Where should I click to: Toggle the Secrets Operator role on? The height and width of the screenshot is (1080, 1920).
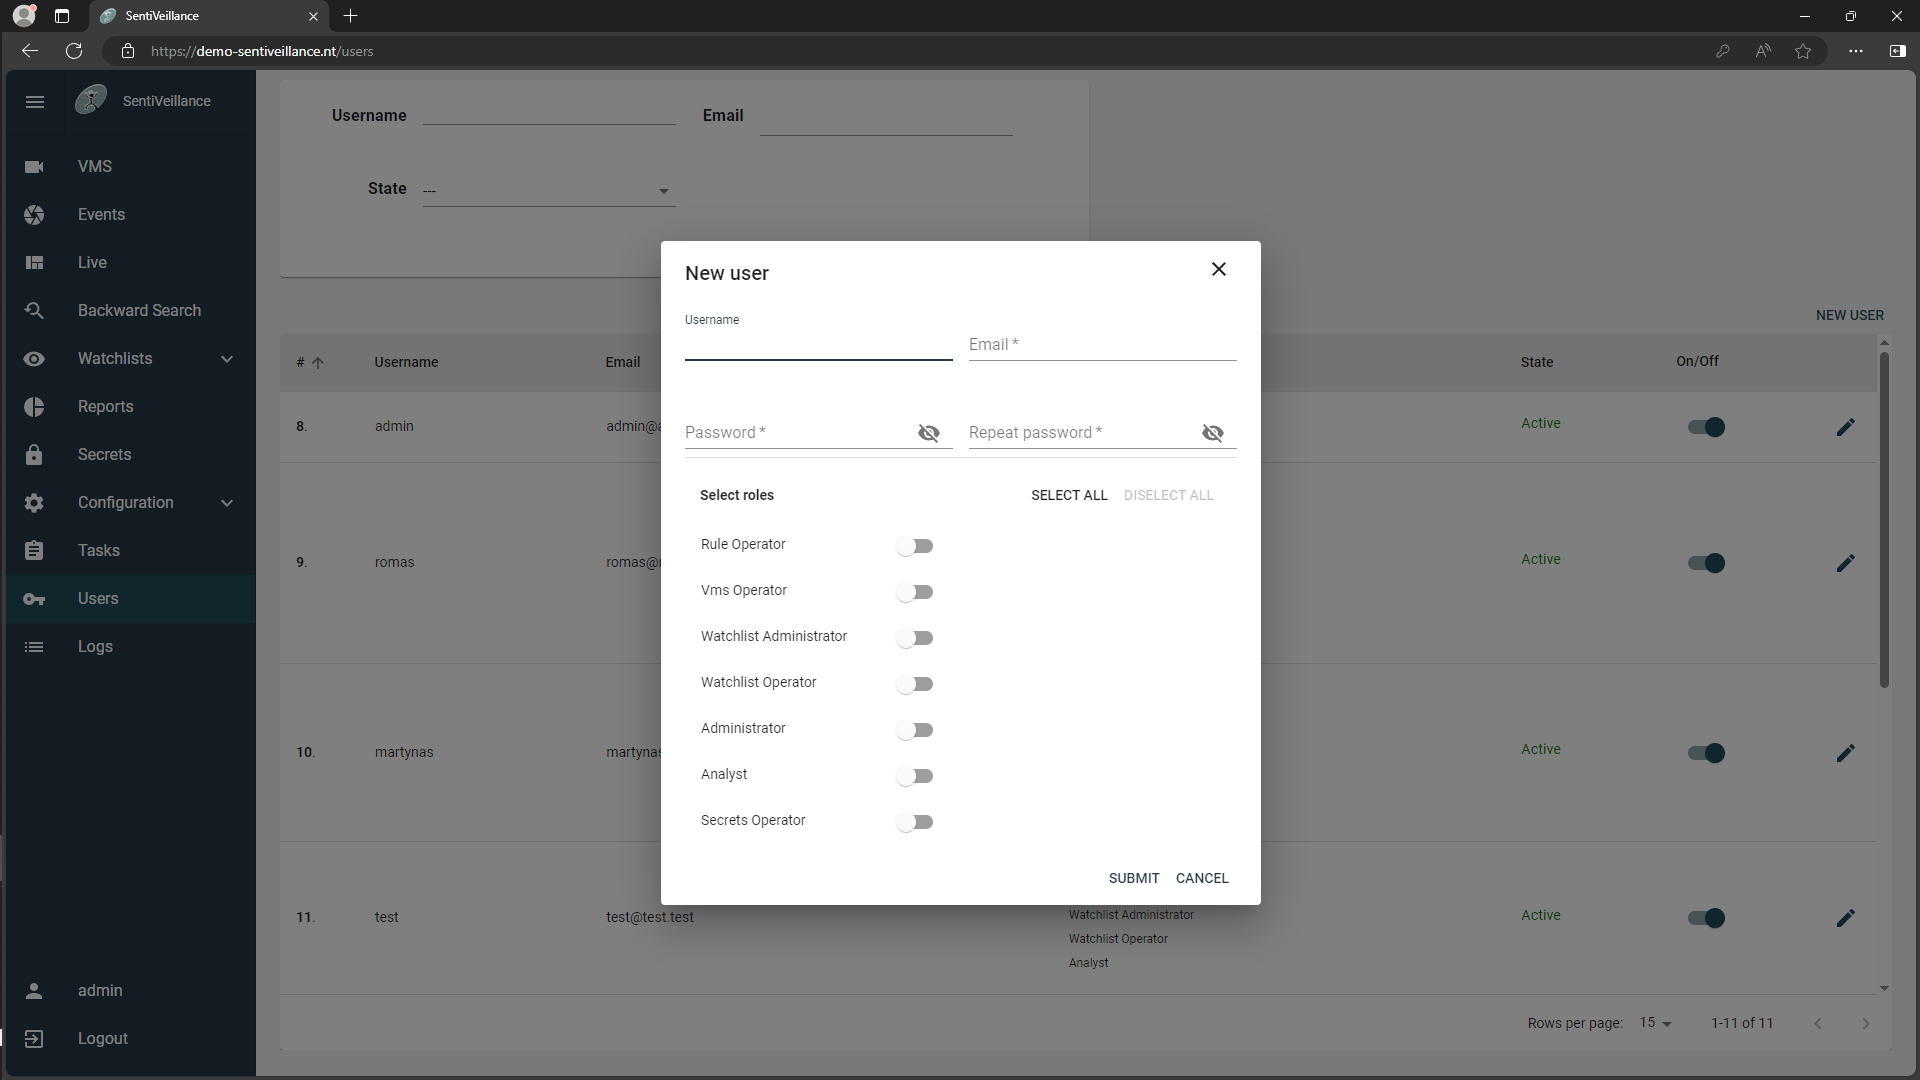coord(914,822)
